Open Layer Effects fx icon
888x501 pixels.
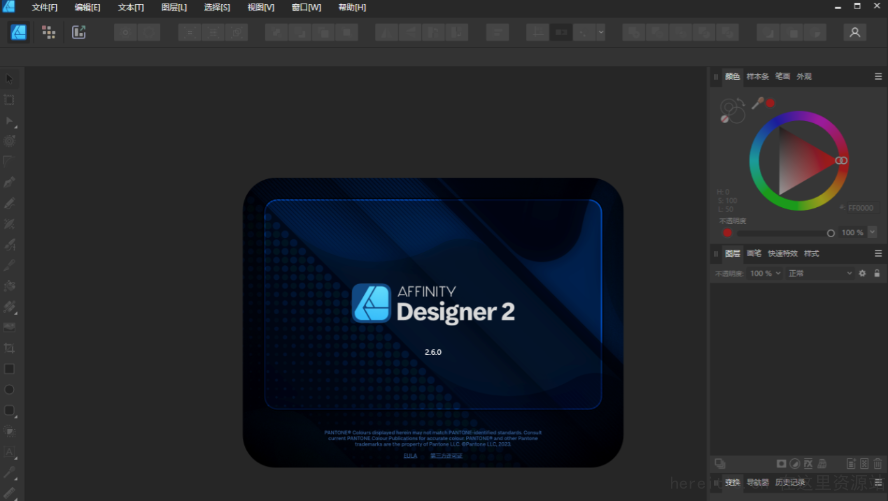(808, 464)
